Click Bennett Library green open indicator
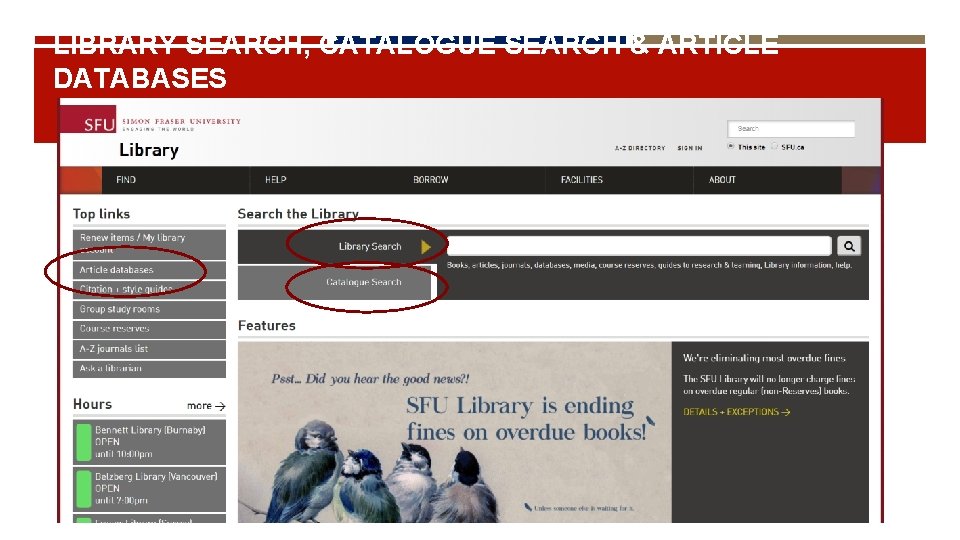 click(83, 442)
